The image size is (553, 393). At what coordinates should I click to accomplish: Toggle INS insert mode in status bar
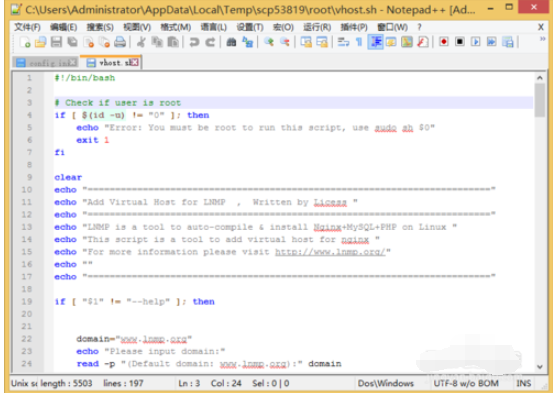coord(524,383)
